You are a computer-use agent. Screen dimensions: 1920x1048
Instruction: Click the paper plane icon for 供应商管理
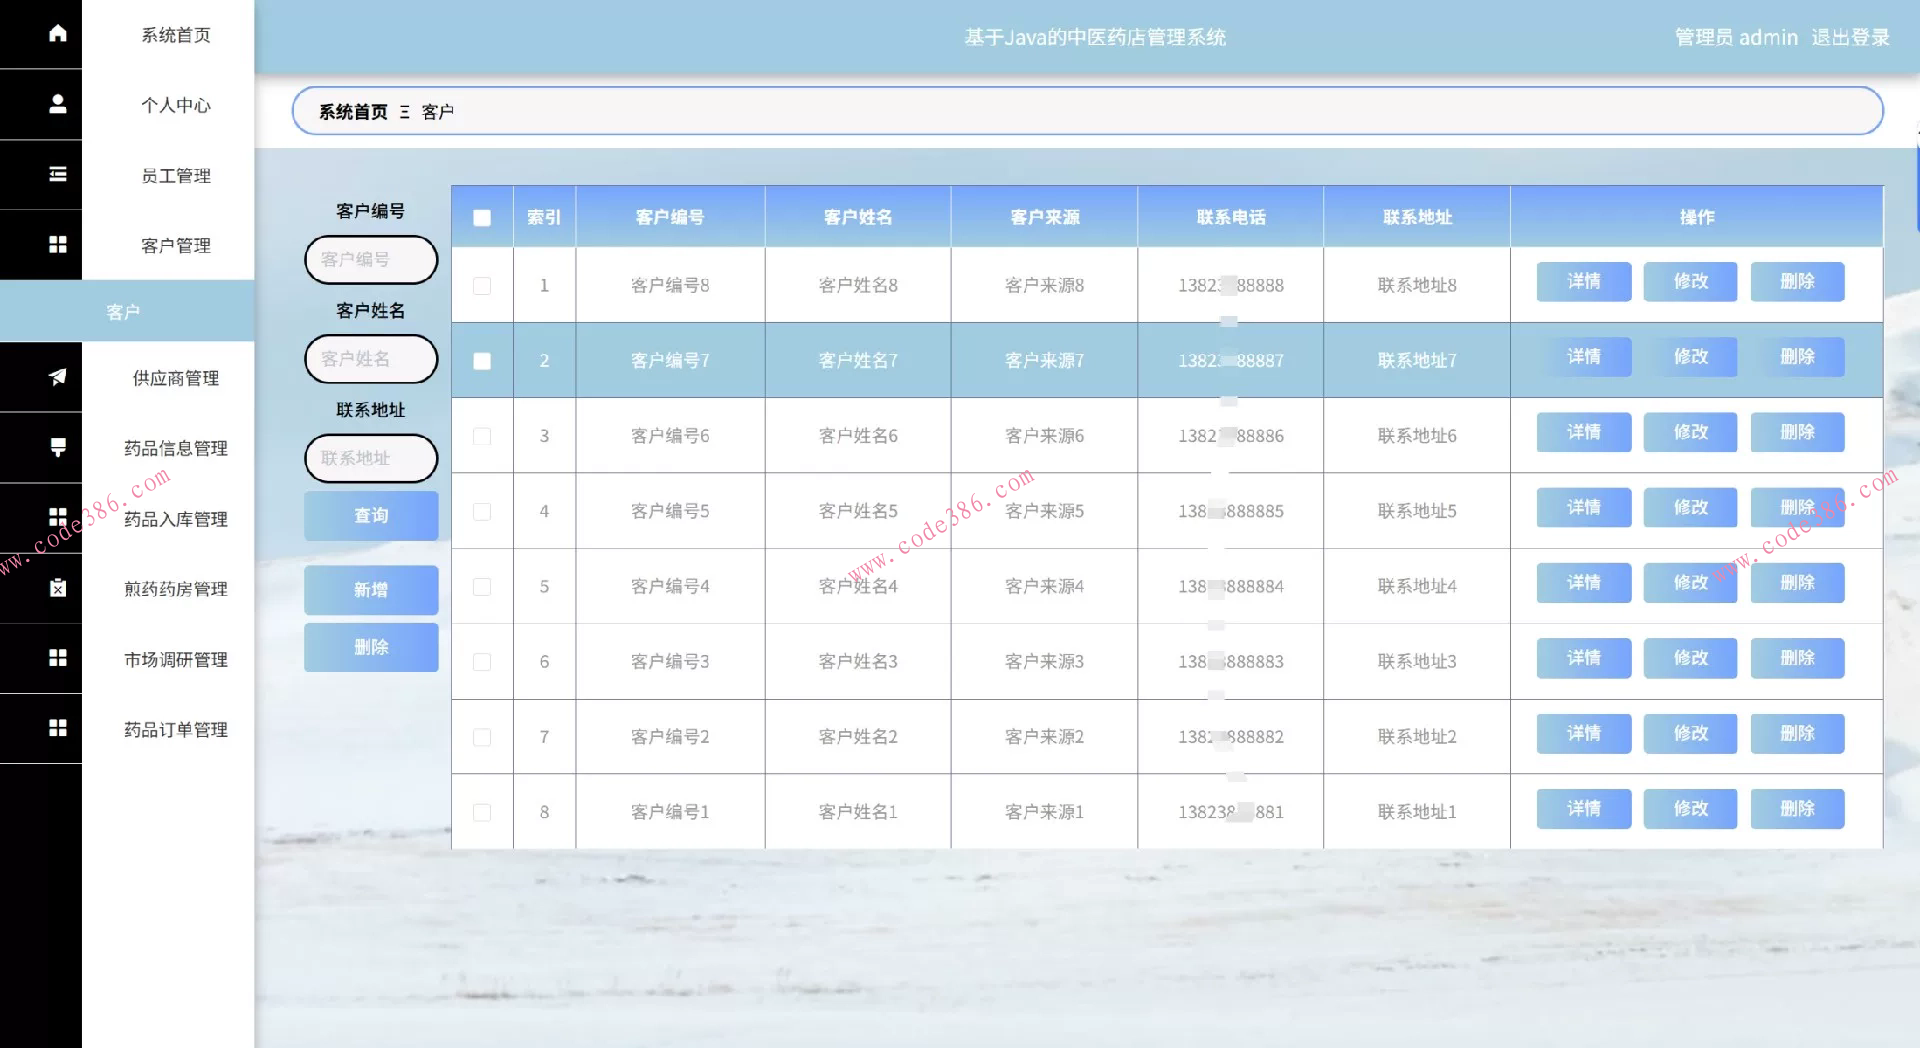pyautogui.click(x=58, y=377)
